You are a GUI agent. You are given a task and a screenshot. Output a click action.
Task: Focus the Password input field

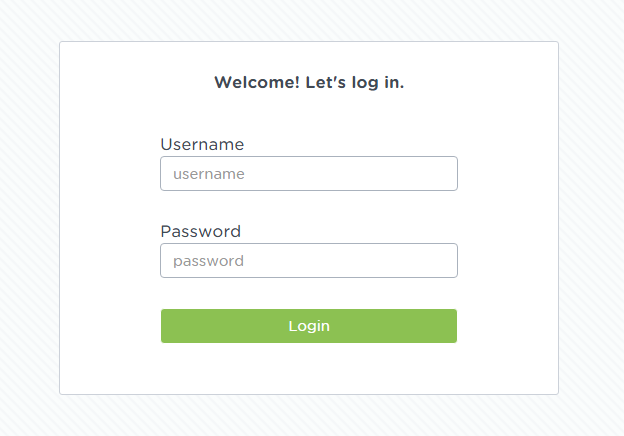point(309,261)
